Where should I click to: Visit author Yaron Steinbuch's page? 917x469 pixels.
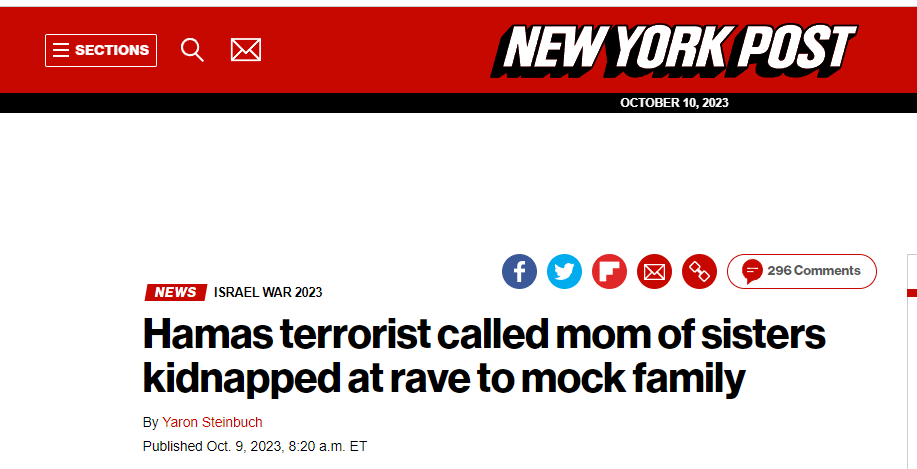(212, 422)
